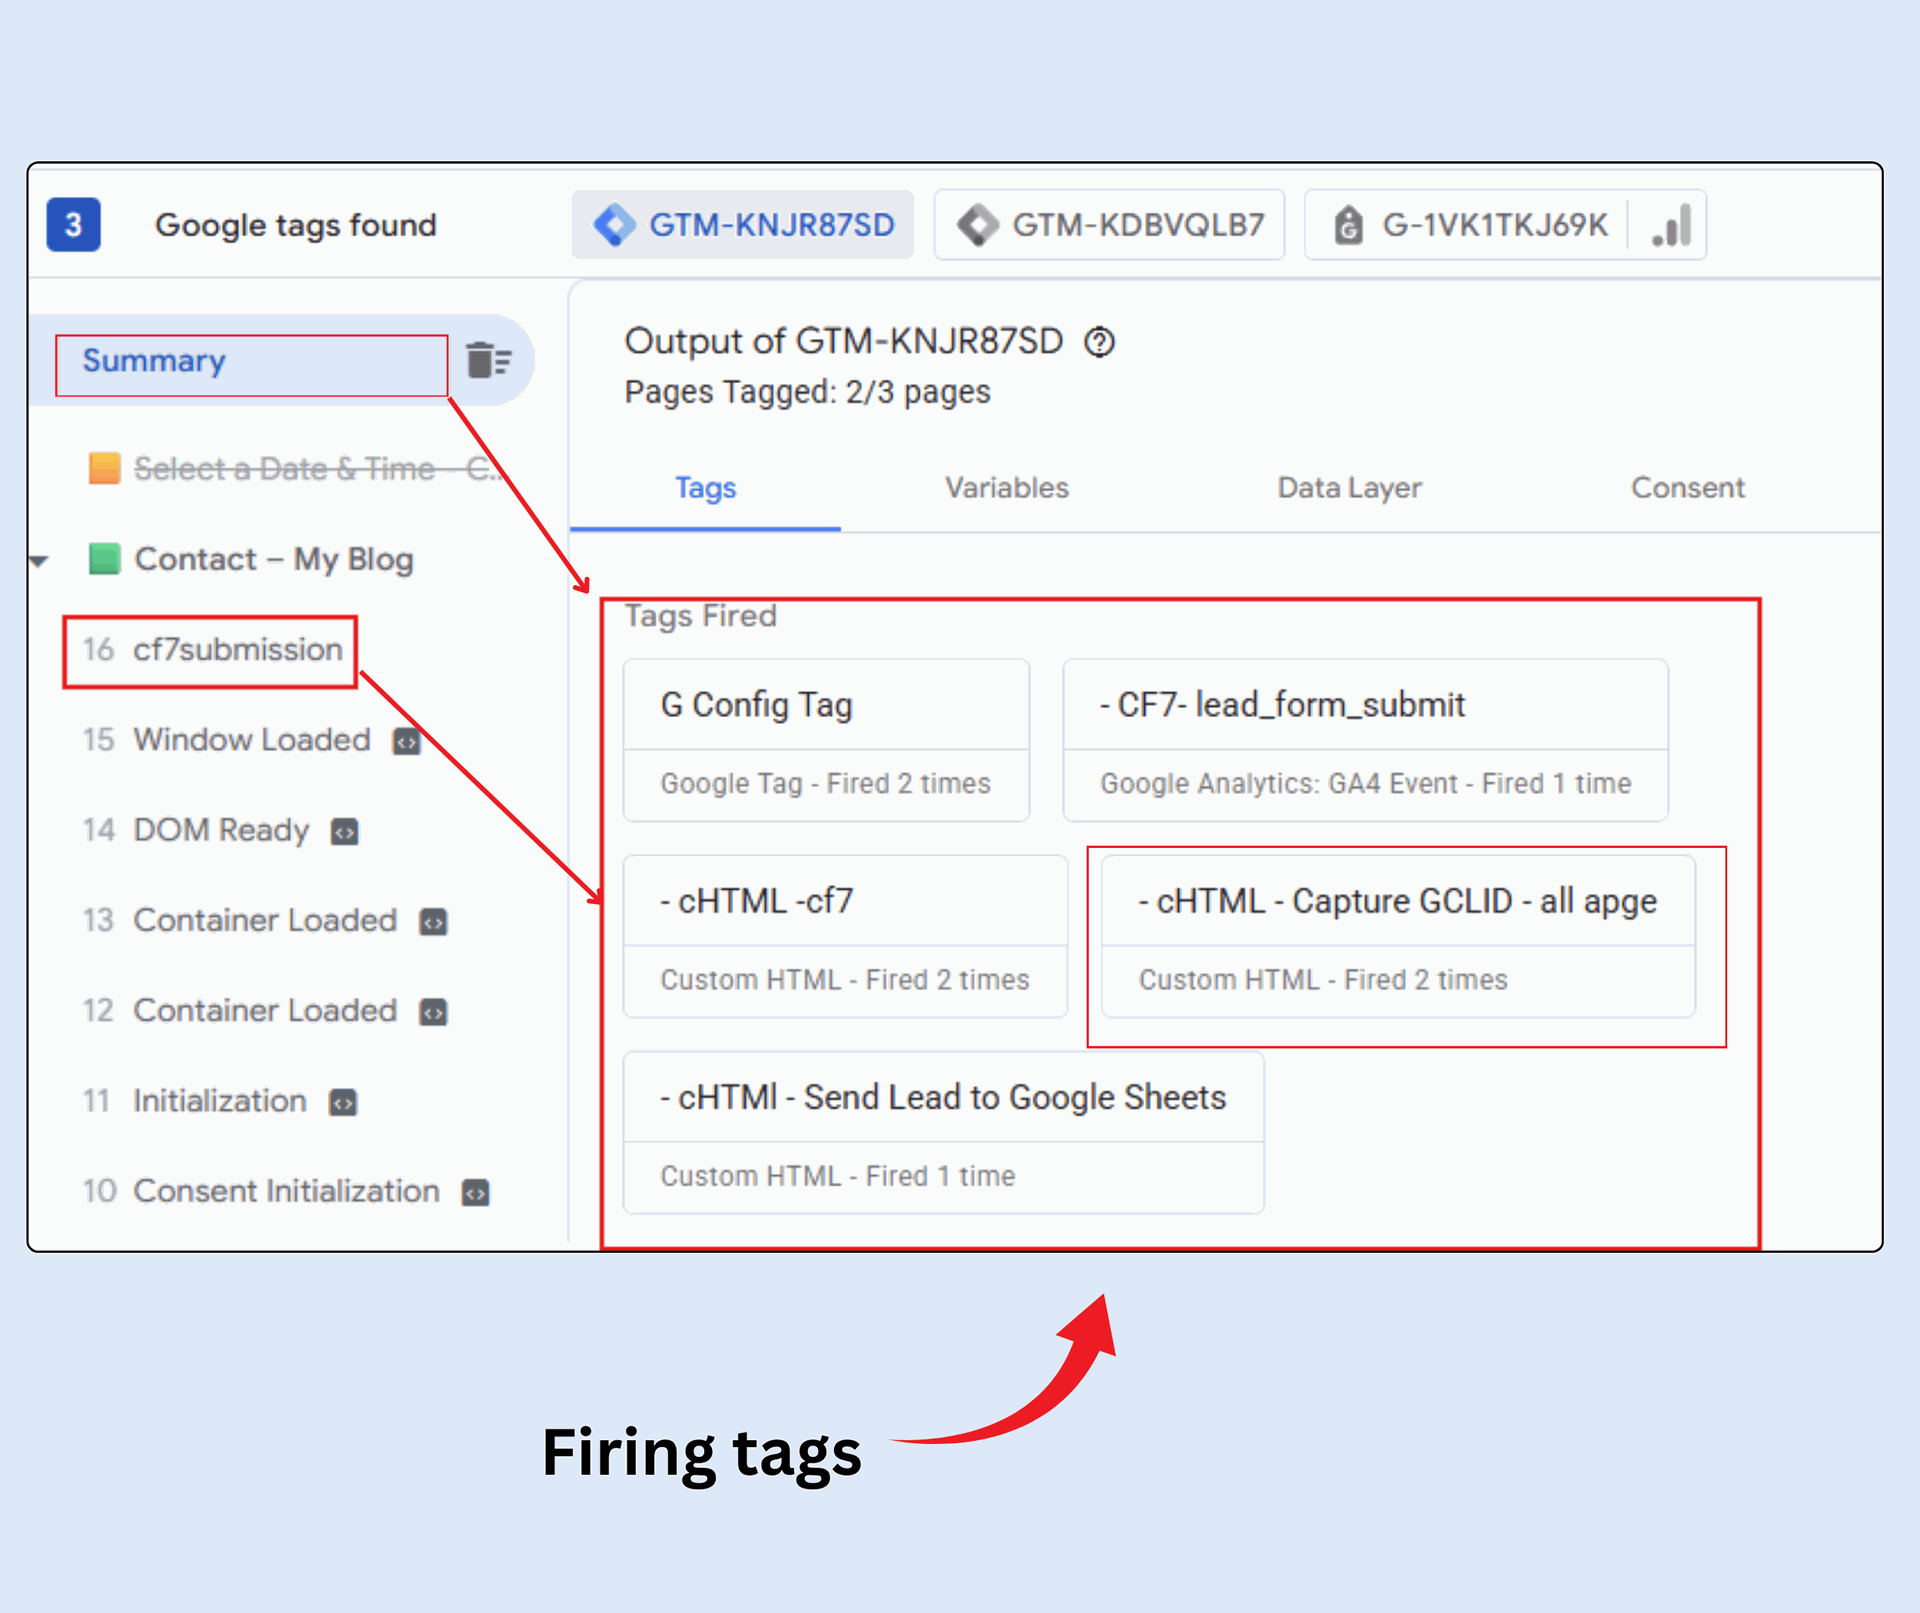Click code icon next to Window Loaded
Image resolution: width=1920 pixels, height=1613 pixels.
pos(406,742)
